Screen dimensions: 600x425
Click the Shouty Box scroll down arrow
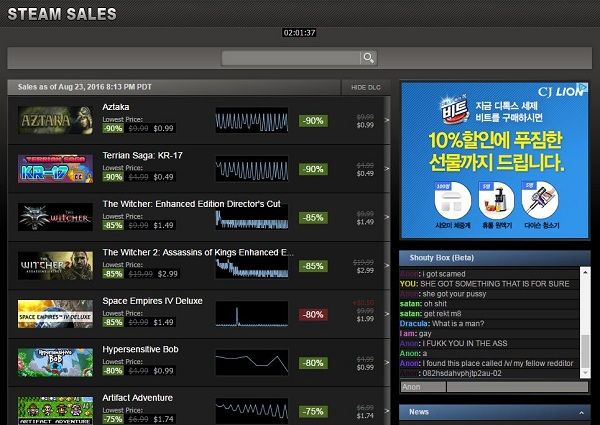pyautogui.click(x=585, y=373)
